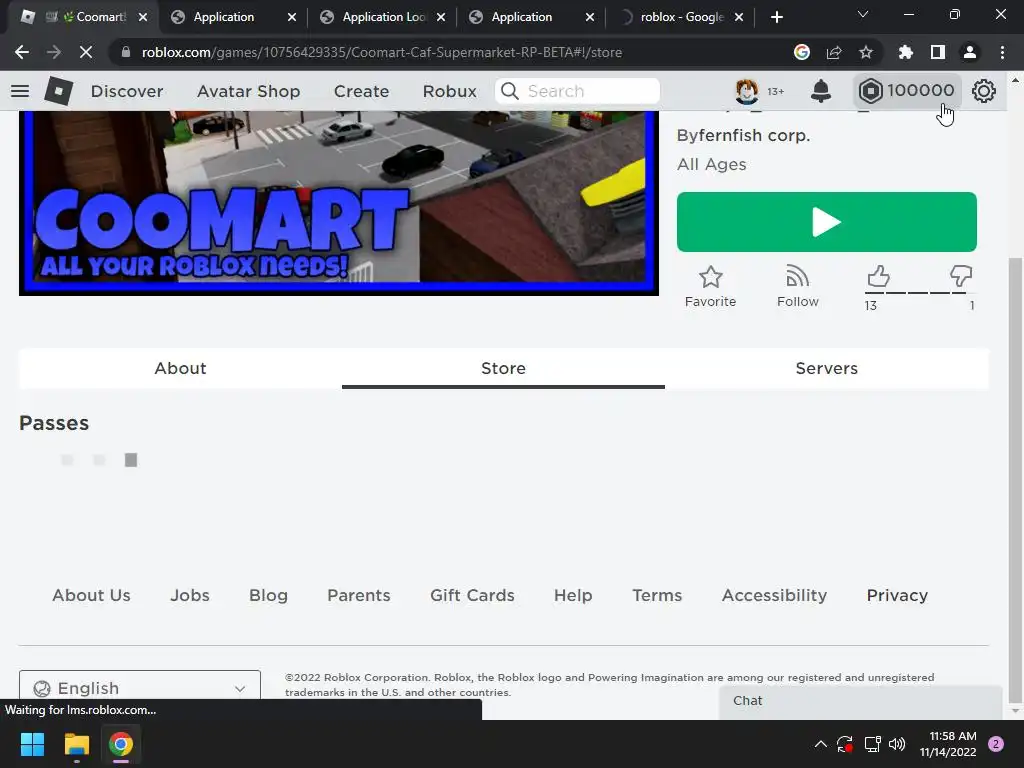Open the taskbar clock 11:58 AM
1024x768 pixels.
948,744
